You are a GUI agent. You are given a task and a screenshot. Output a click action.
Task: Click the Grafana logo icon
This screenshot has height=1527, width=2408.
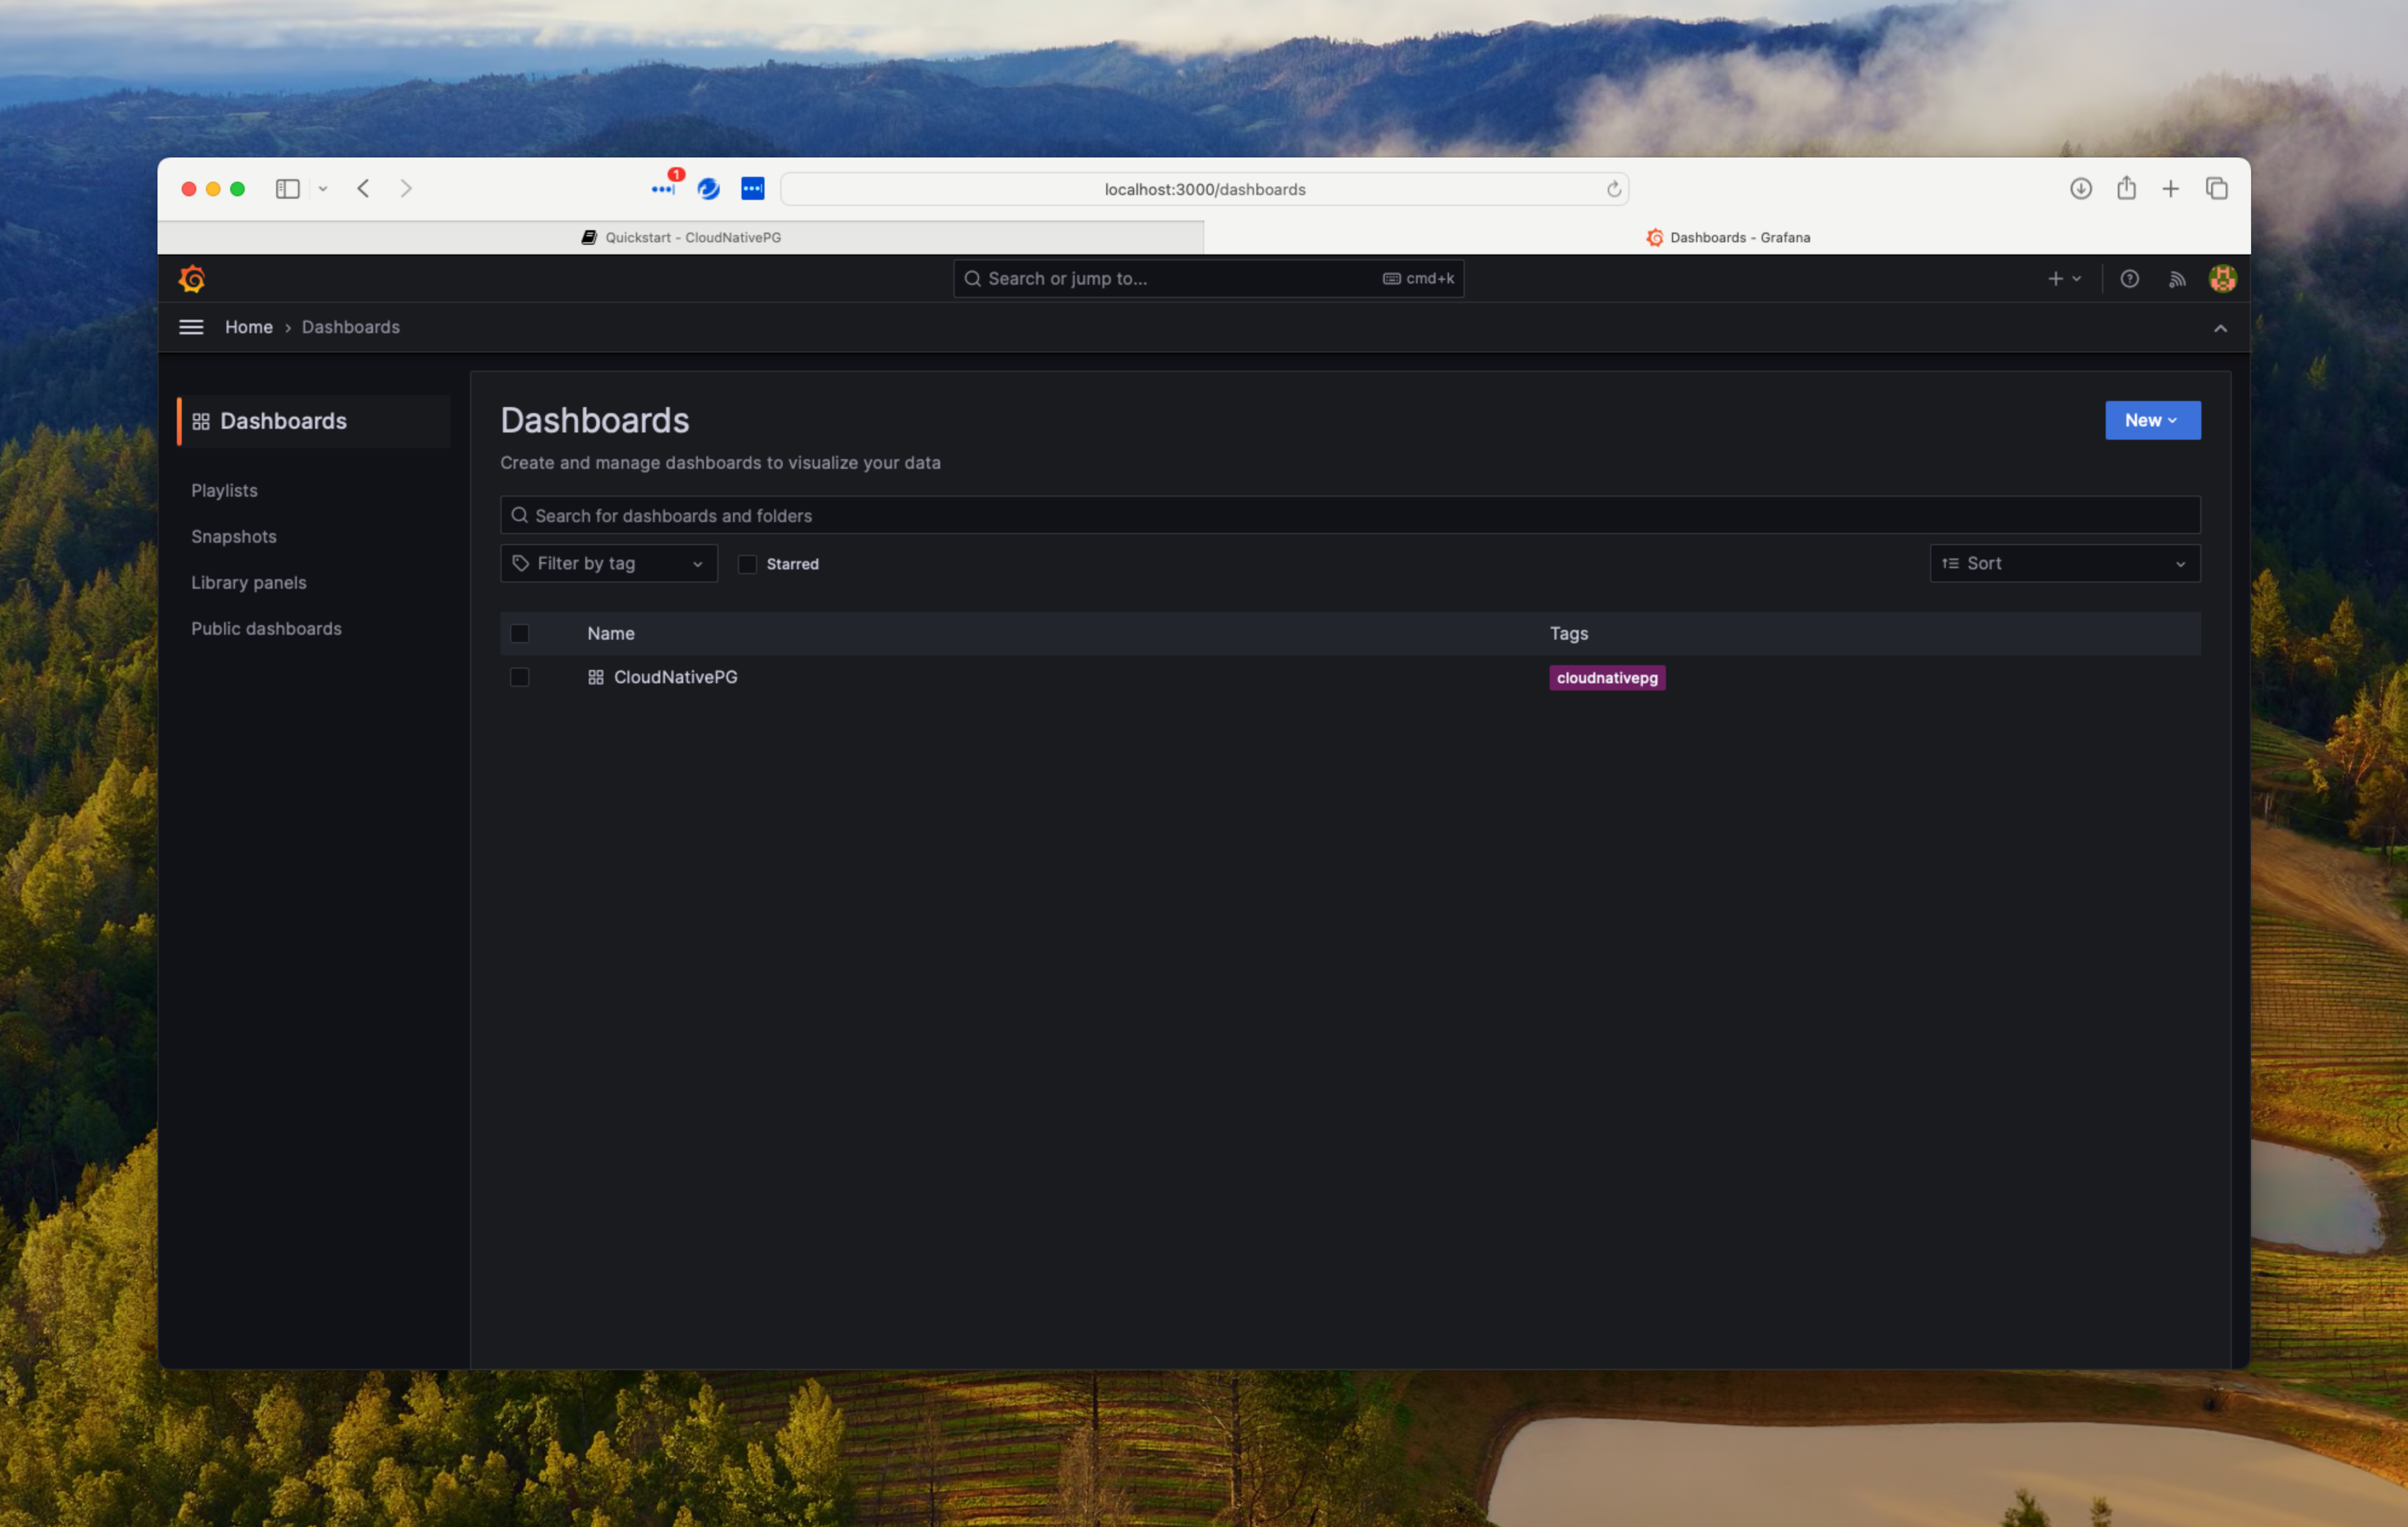pos(192,279)
